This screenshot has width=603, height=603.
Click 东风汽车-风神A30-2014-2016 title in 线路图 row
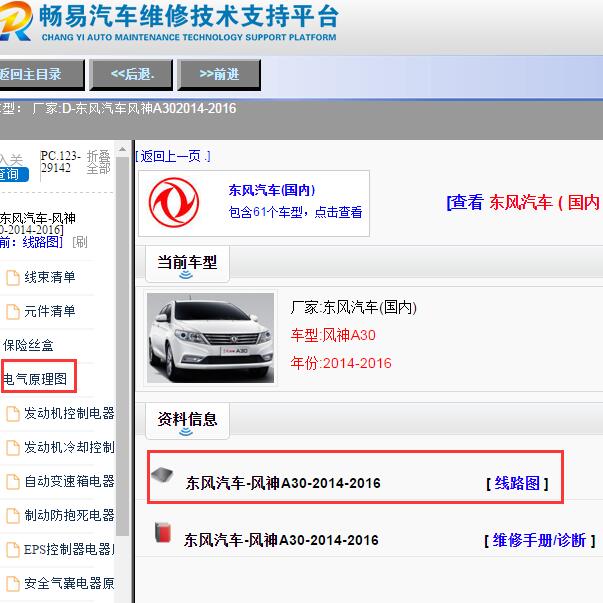(283, 483)
